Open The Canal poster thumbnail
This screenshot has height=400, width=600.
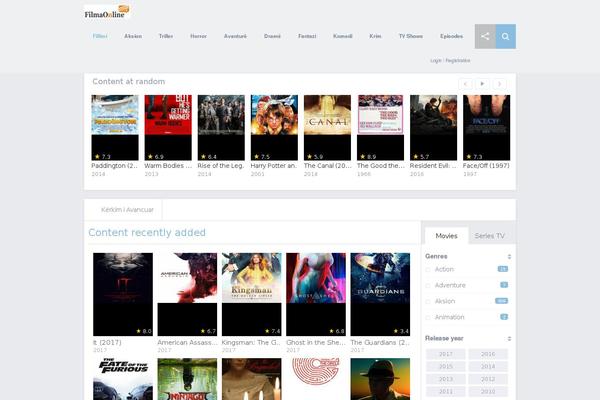[x=327, y=127]
